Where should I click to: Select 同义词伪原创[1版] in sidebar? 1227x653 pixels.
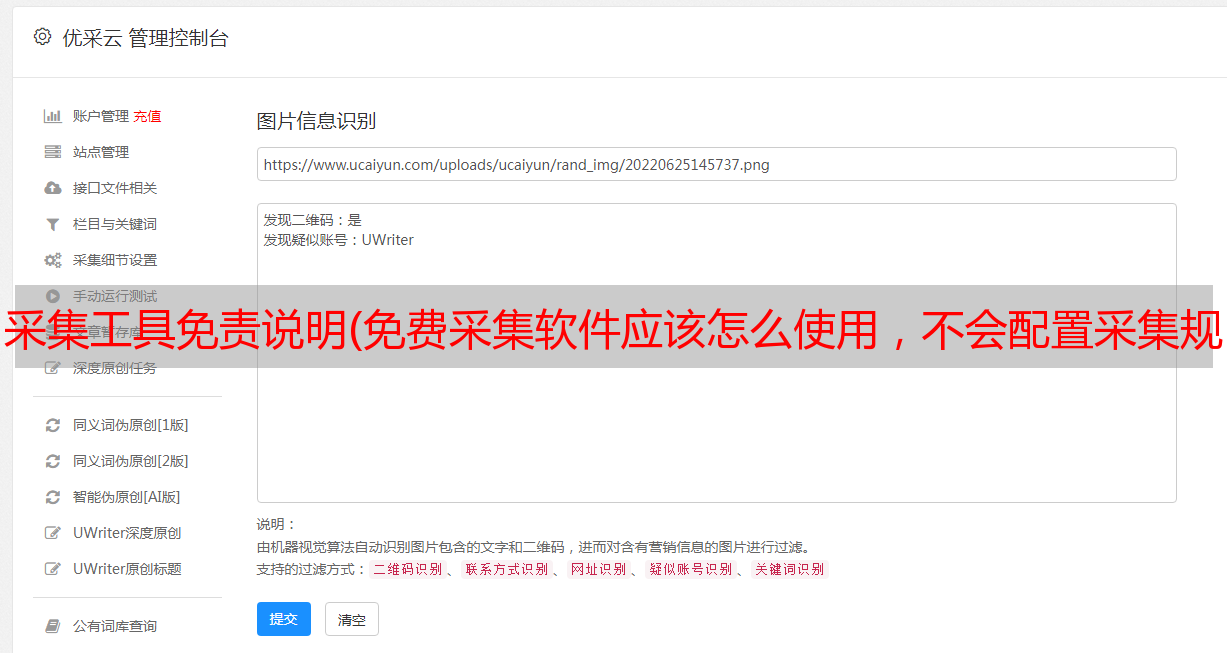coord(131,425)
